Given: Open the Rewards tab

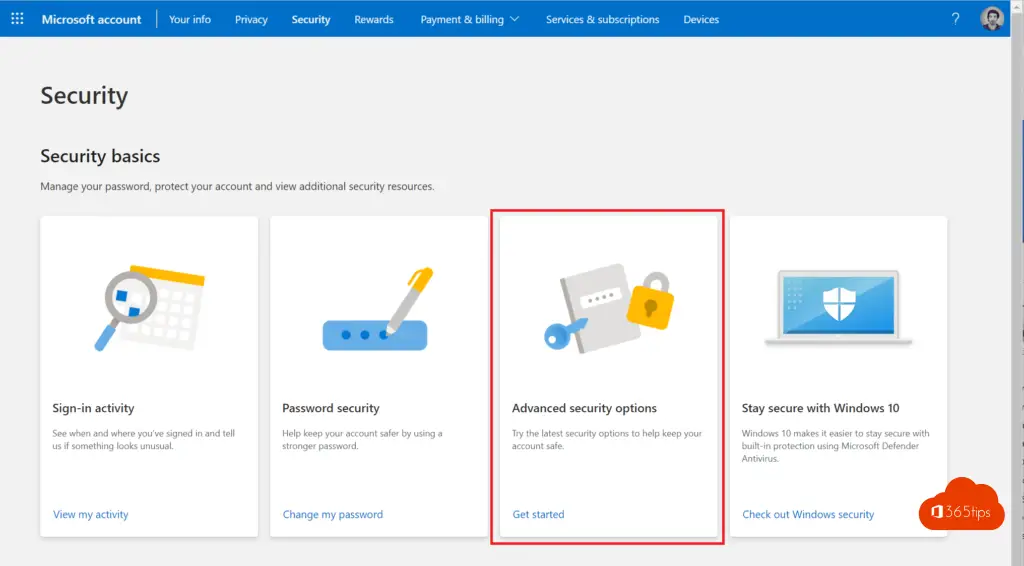Looking at the screenshot, I should point(374,20).
